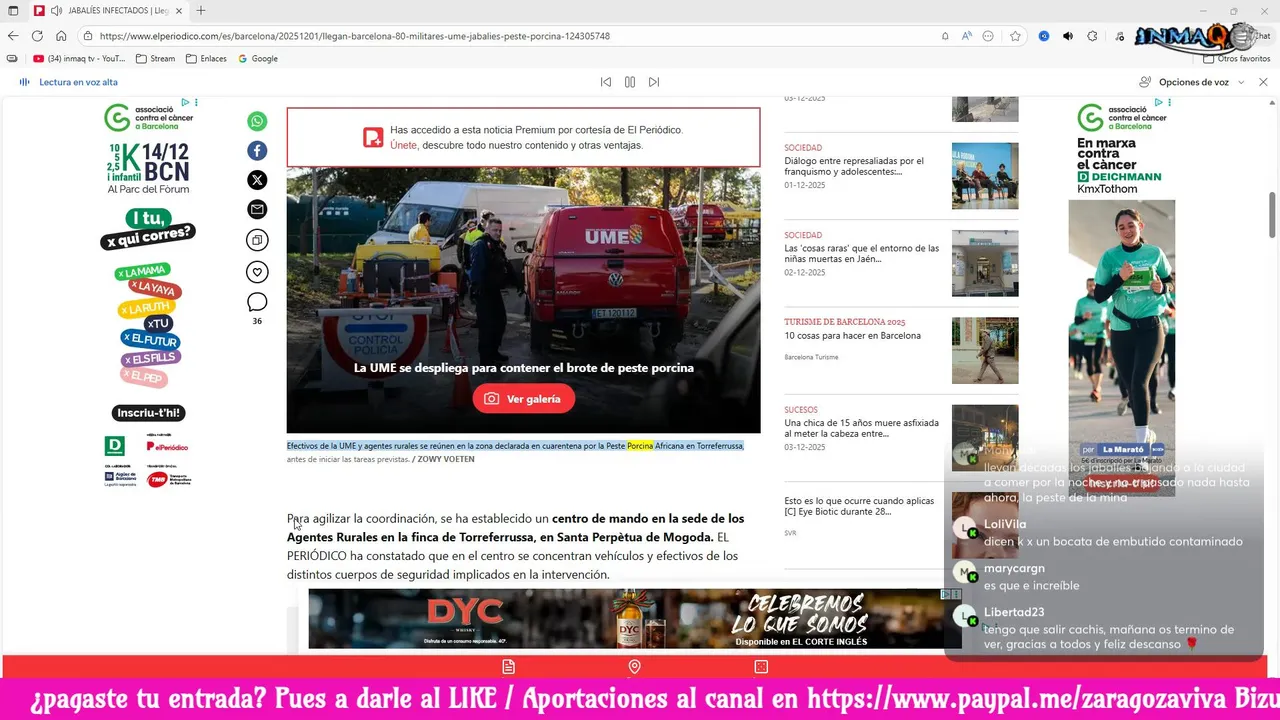Open the browser home page icon
1280x720 pixels.
pyautogui.click(x=61, y=36)
